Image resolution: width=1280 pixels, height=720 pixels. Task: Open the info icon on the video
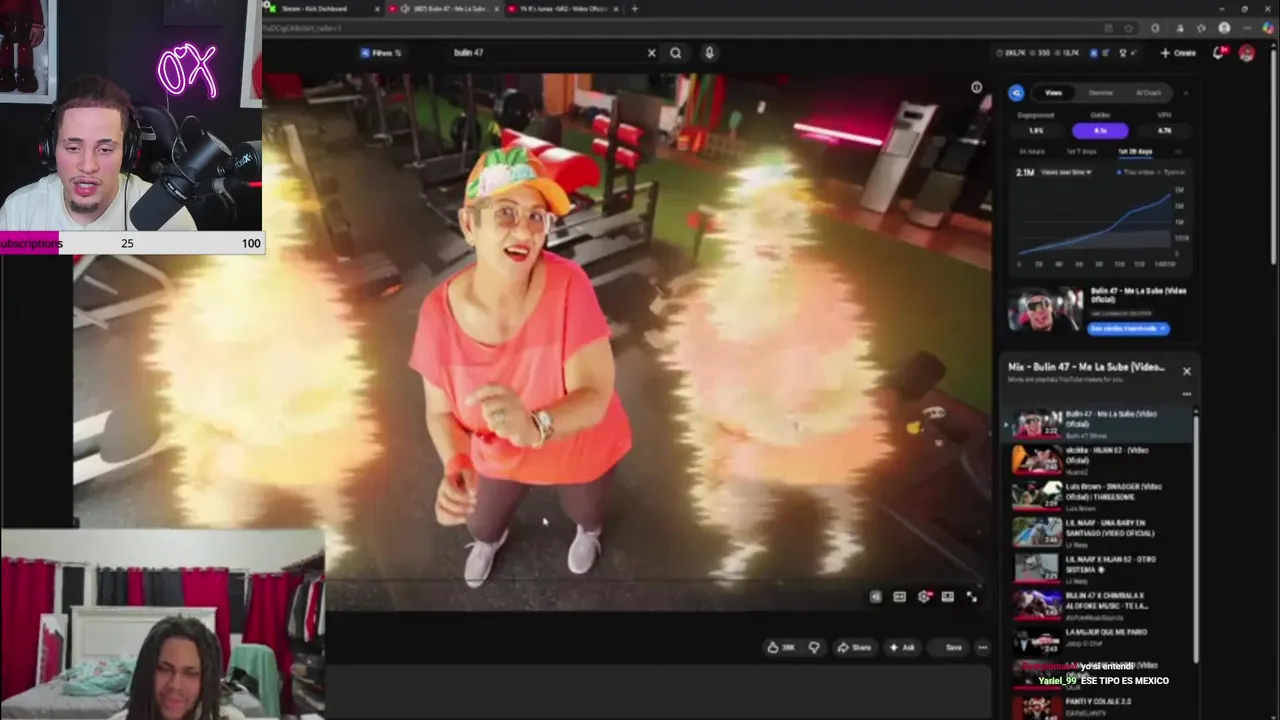tap(977, 88)
